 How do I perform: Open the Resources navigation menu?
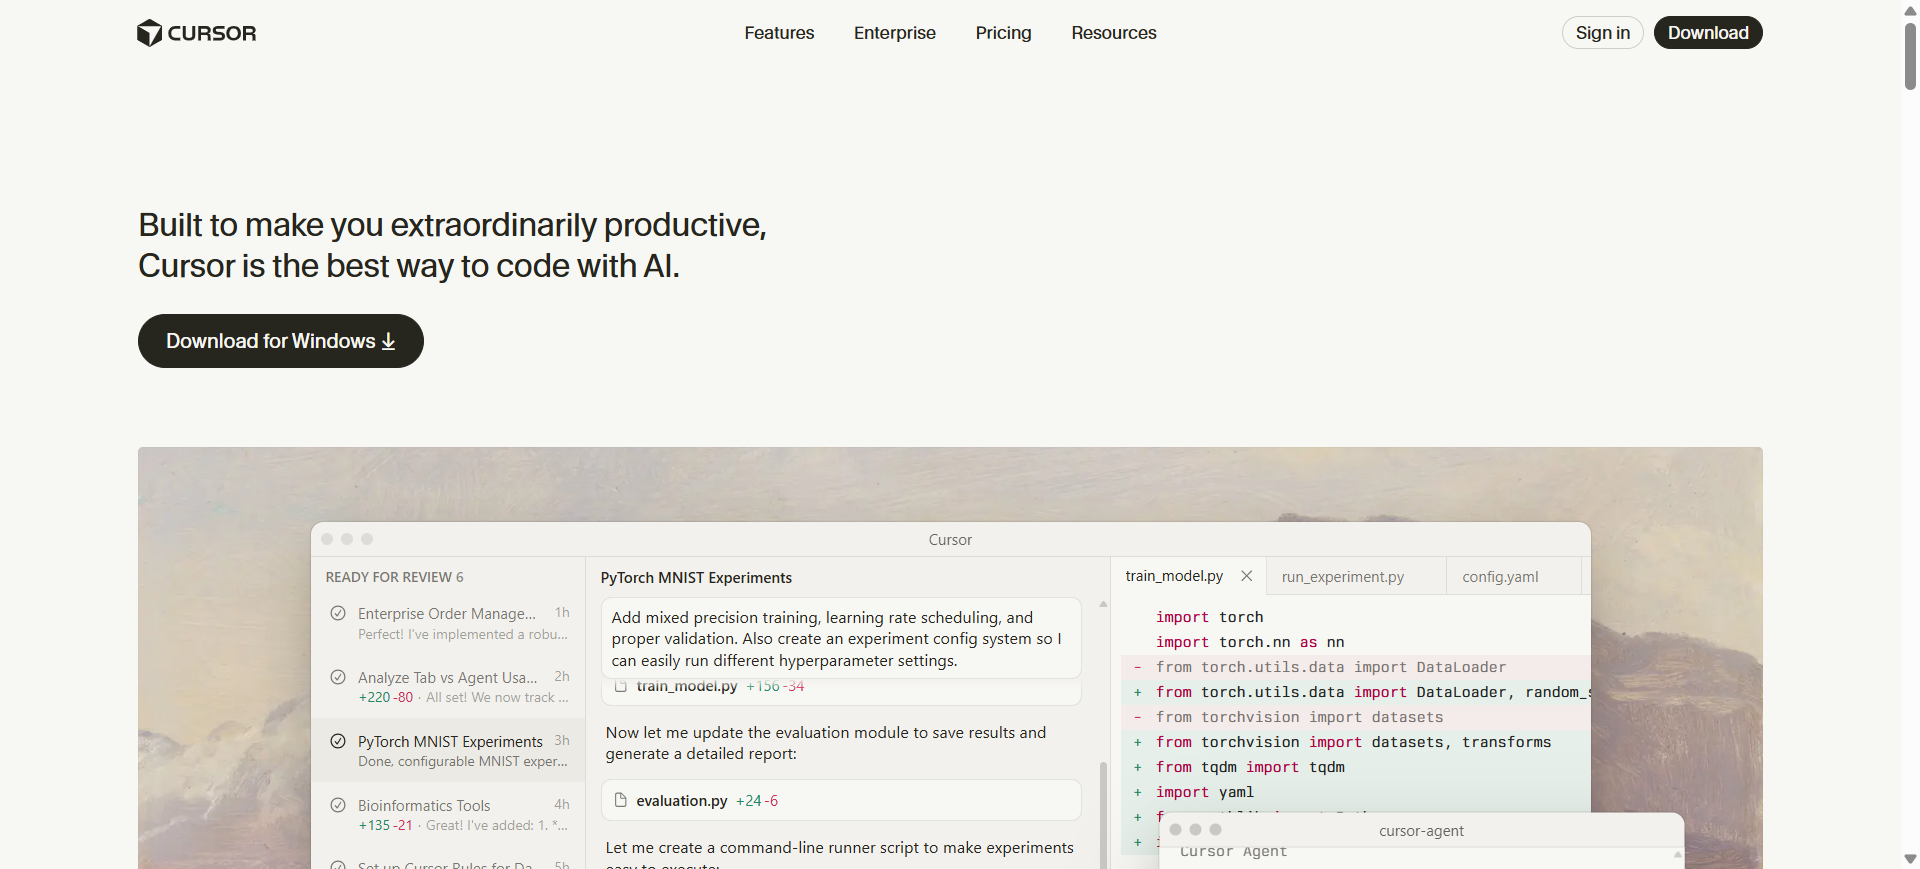1113,33
